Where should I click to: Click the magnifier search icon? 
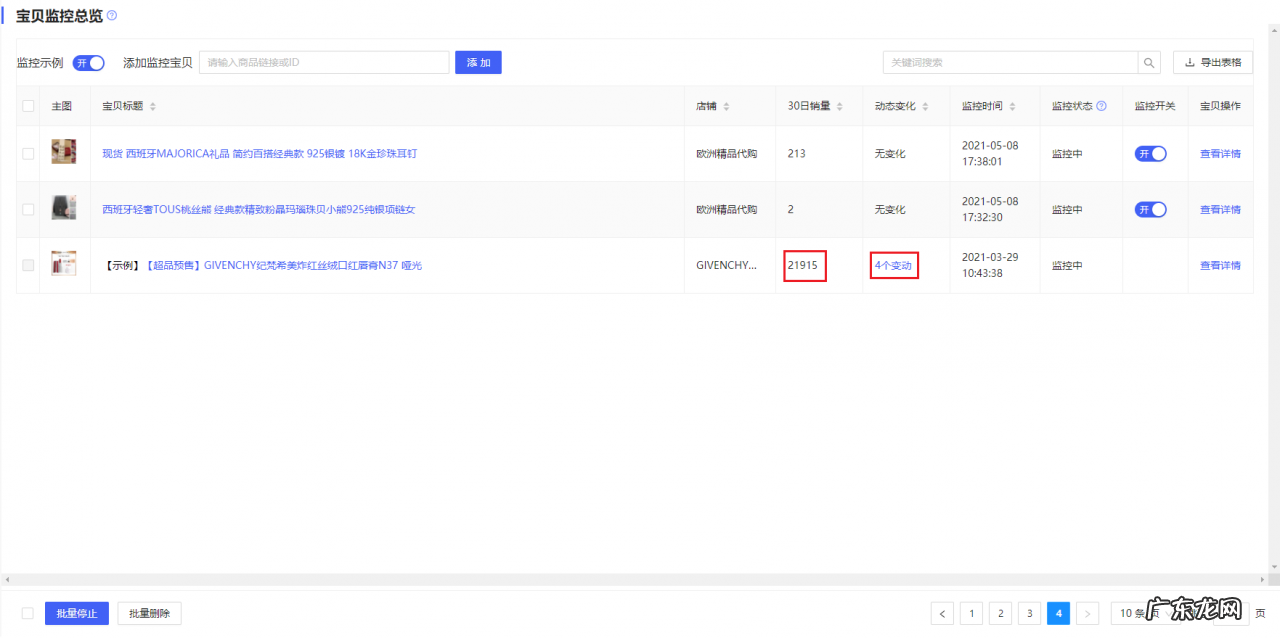tap(1150, 62)
